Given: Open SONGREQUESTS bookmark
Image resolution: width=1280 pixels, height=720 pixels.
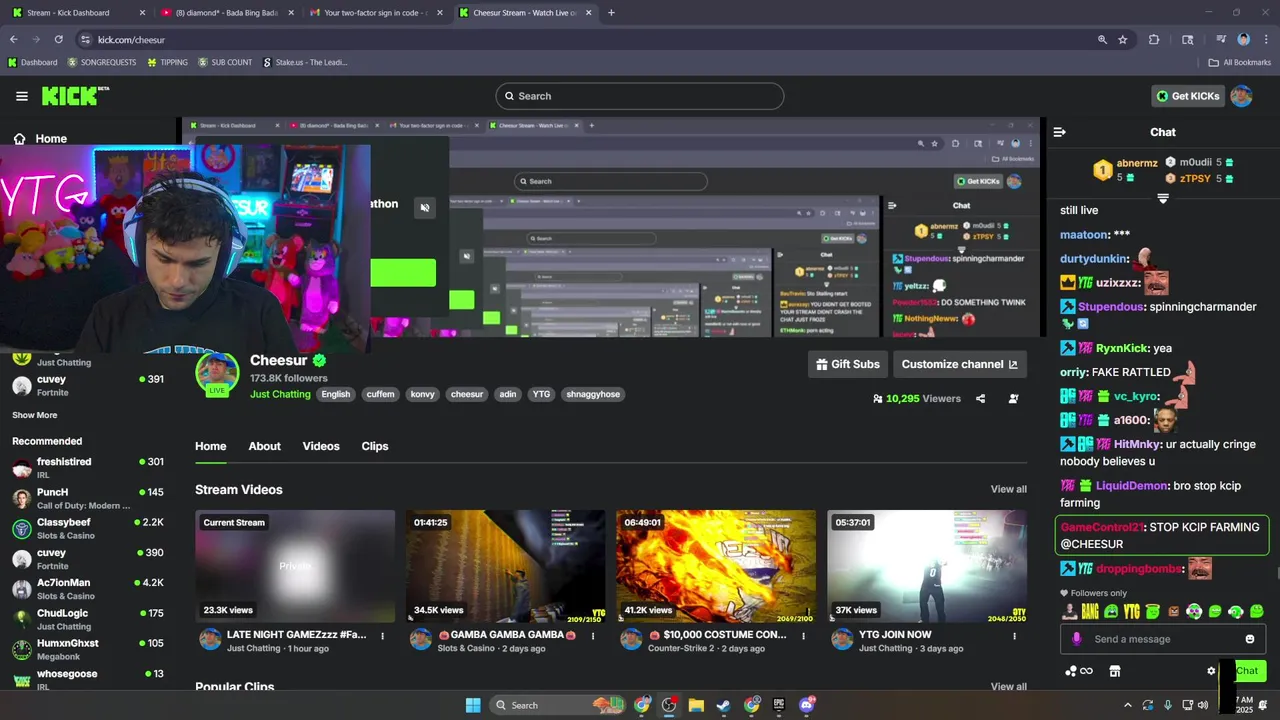Looking at the screenshot, I should pos(102,62).
